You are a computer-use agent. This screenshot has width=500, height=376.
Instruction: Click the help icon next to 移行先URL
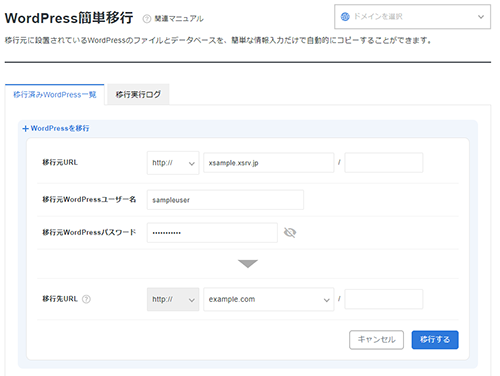point(86,299)
